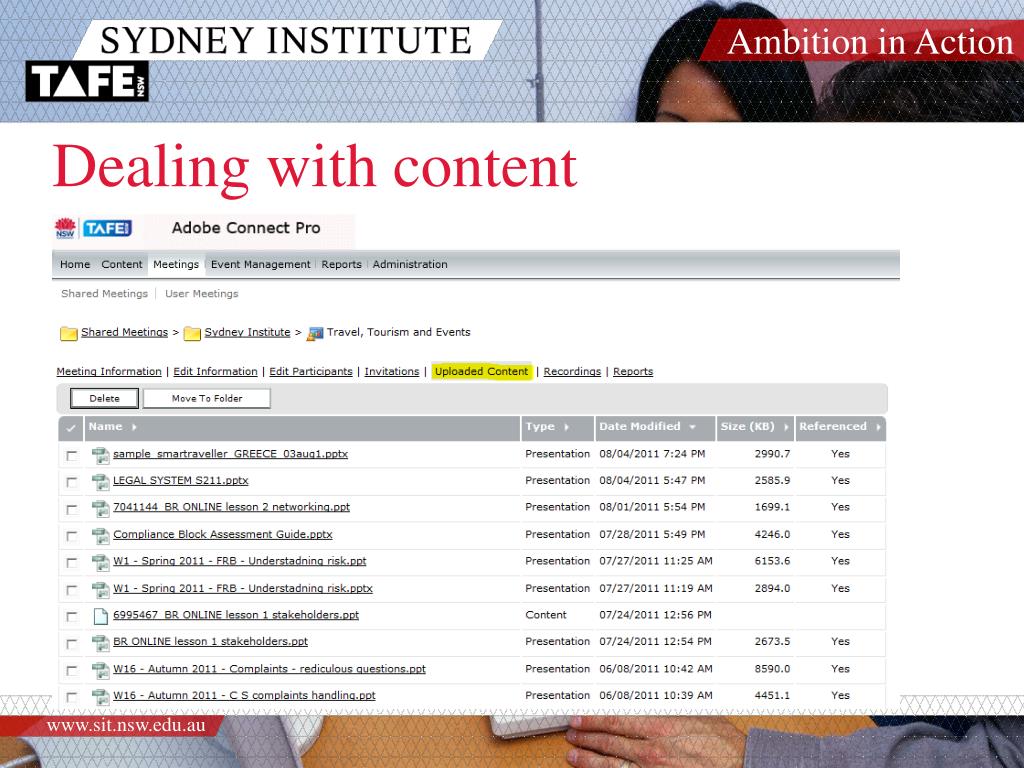This screenshot has width=1024, height=768.
Task: Click icon of Understadning risk.ppt row
Action: coord(100,562)
